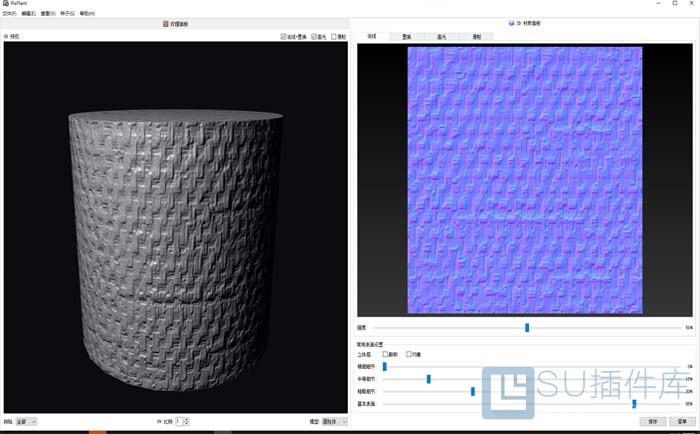Enable the 均衡 checkbox in surface settings
This screenshot has width=700, height=434.
click(408, 354)
